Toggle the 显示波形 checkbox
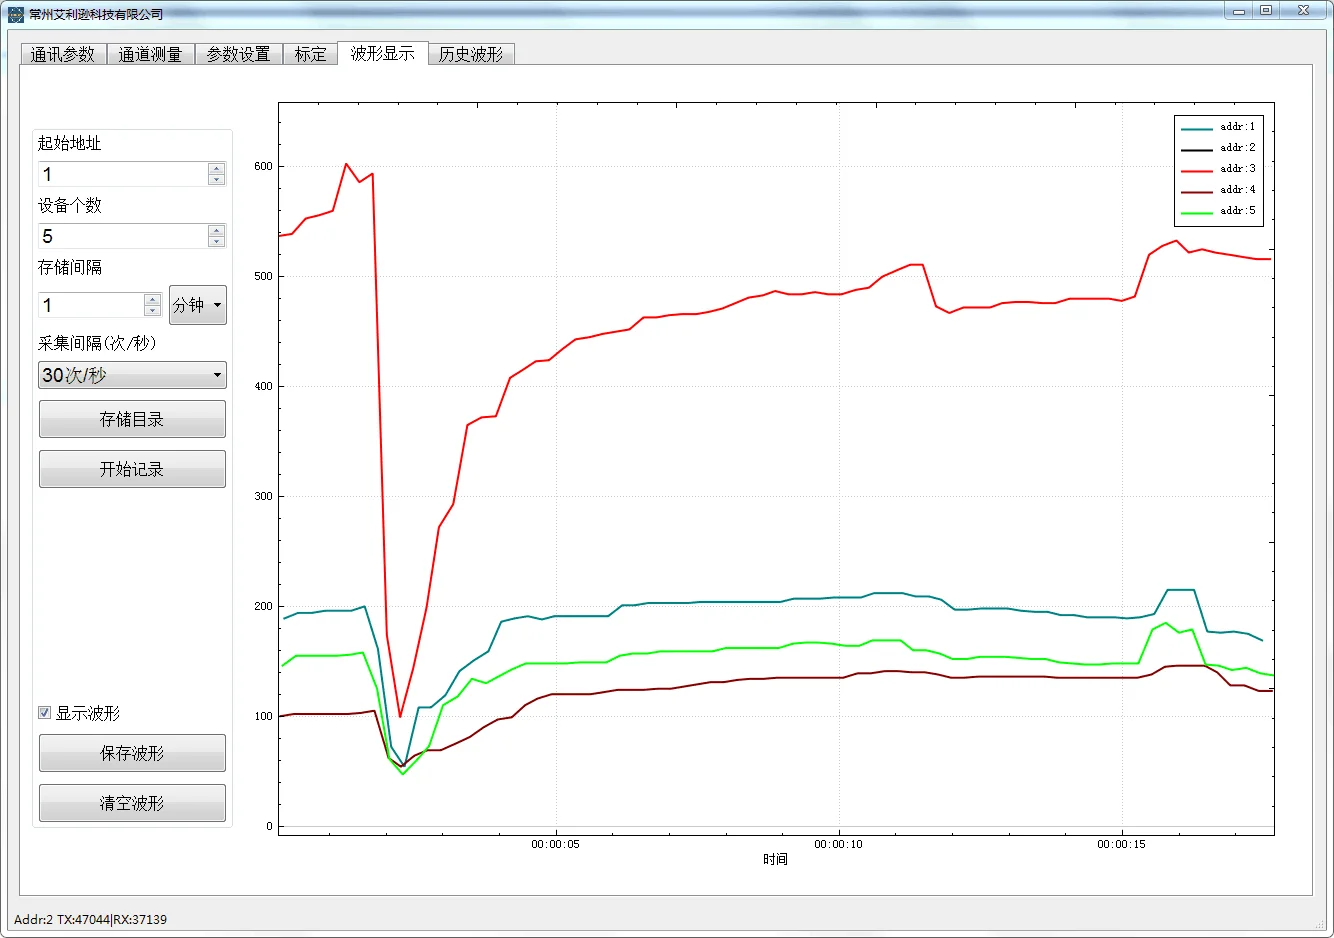Viewport: 1334px width, 938px height. [44, 713]
